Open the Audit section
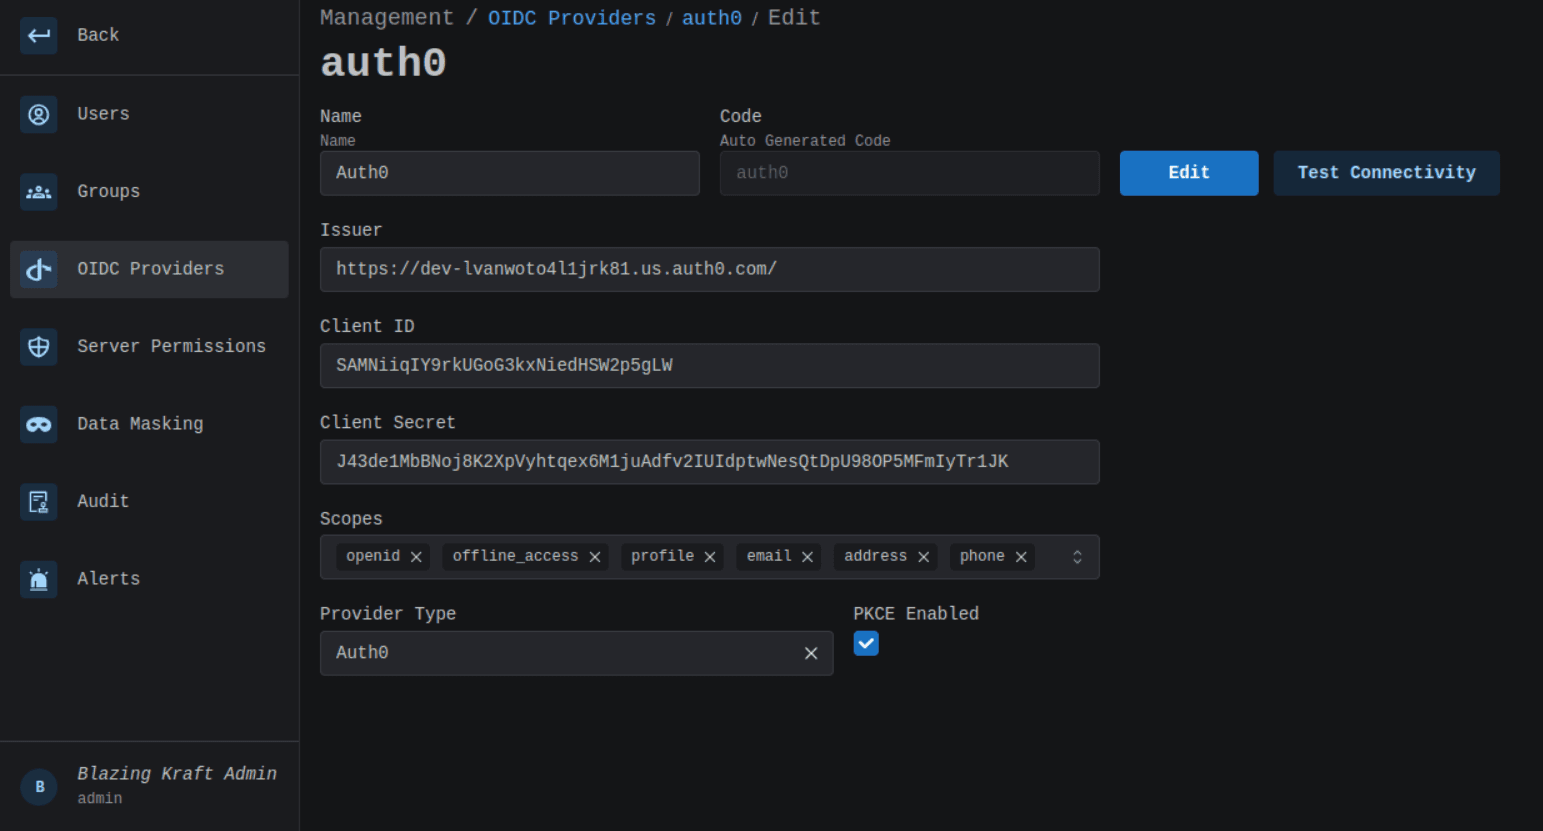The height and width of the screenshot is (831, 1543). pyautogui.click(x=149, y=502)
